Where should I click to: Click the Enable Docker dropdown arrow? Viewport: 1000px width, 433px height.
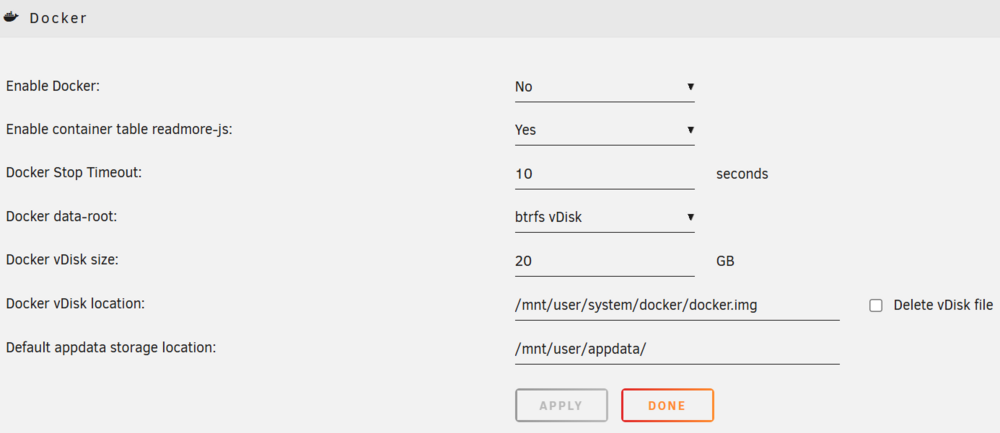(x=690, y=87)
